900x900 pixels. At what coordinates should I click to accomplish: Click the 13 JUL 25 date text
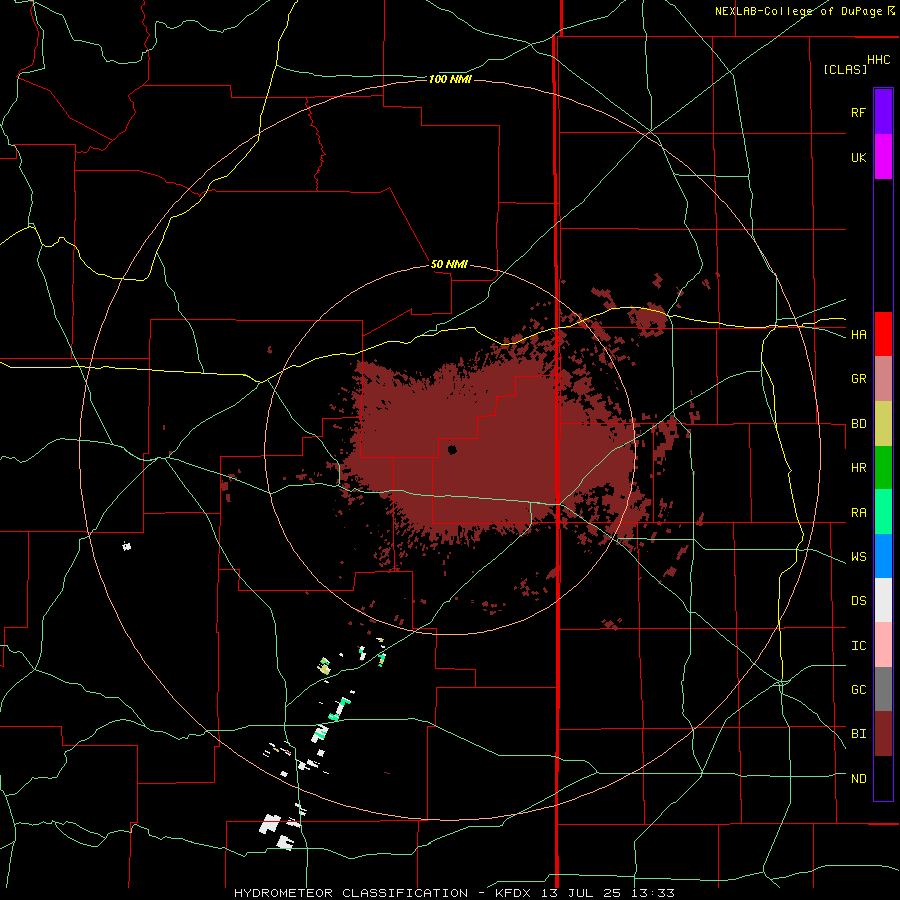582,893
